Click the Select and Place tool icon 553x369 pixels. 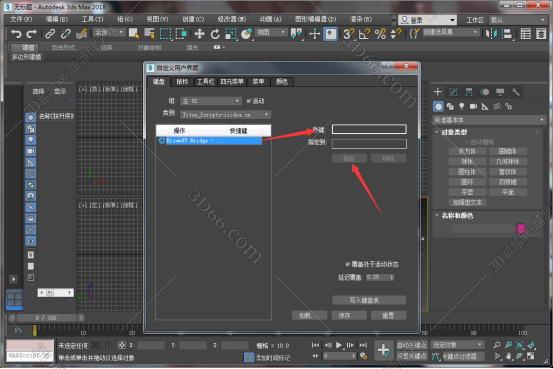[247, 34]
